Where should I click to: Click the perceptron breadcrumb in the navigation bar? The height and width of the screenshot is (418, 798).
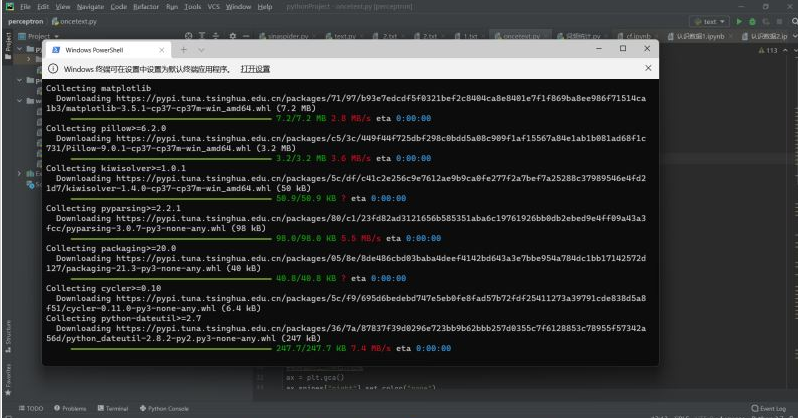coord(25,21)
